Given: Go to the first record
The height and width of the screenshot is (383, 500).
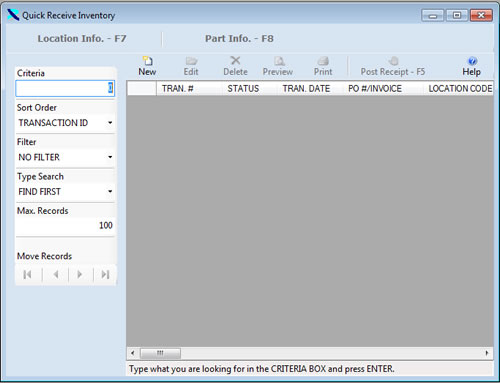Looking at the screenshot, I should tap(28, 275).
